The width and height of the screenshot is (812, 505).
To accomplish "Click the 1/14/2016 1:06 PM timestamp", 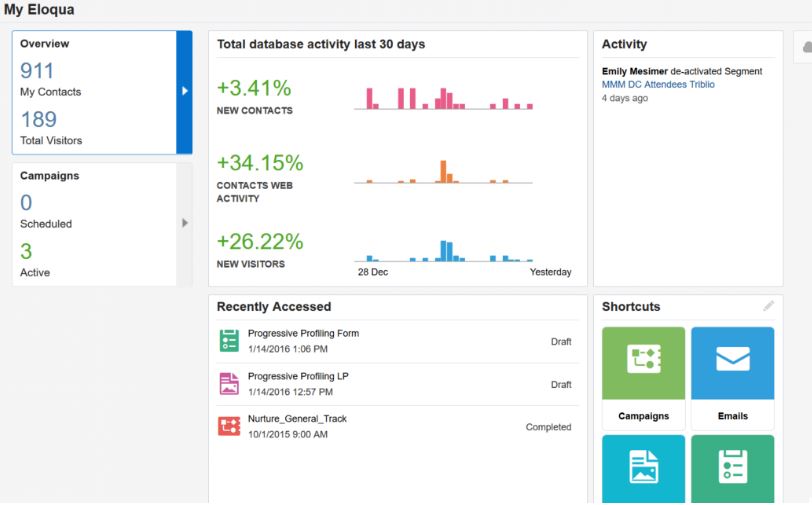I will click(x=287, y=349).
